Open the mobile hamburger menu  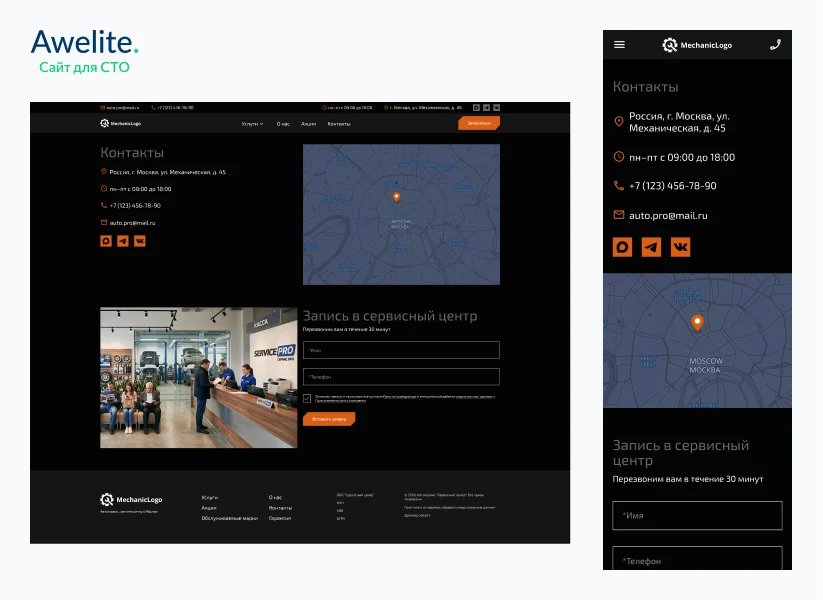tap(619, 45)
